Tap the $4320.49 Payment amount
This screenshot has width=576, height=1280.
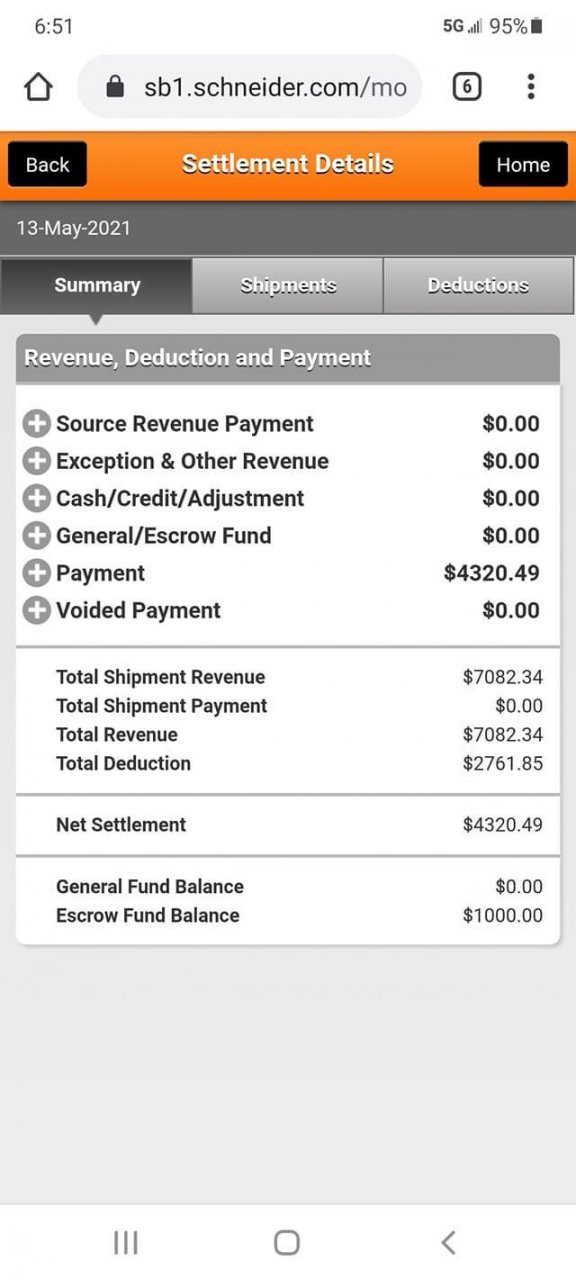coord(492,573)
